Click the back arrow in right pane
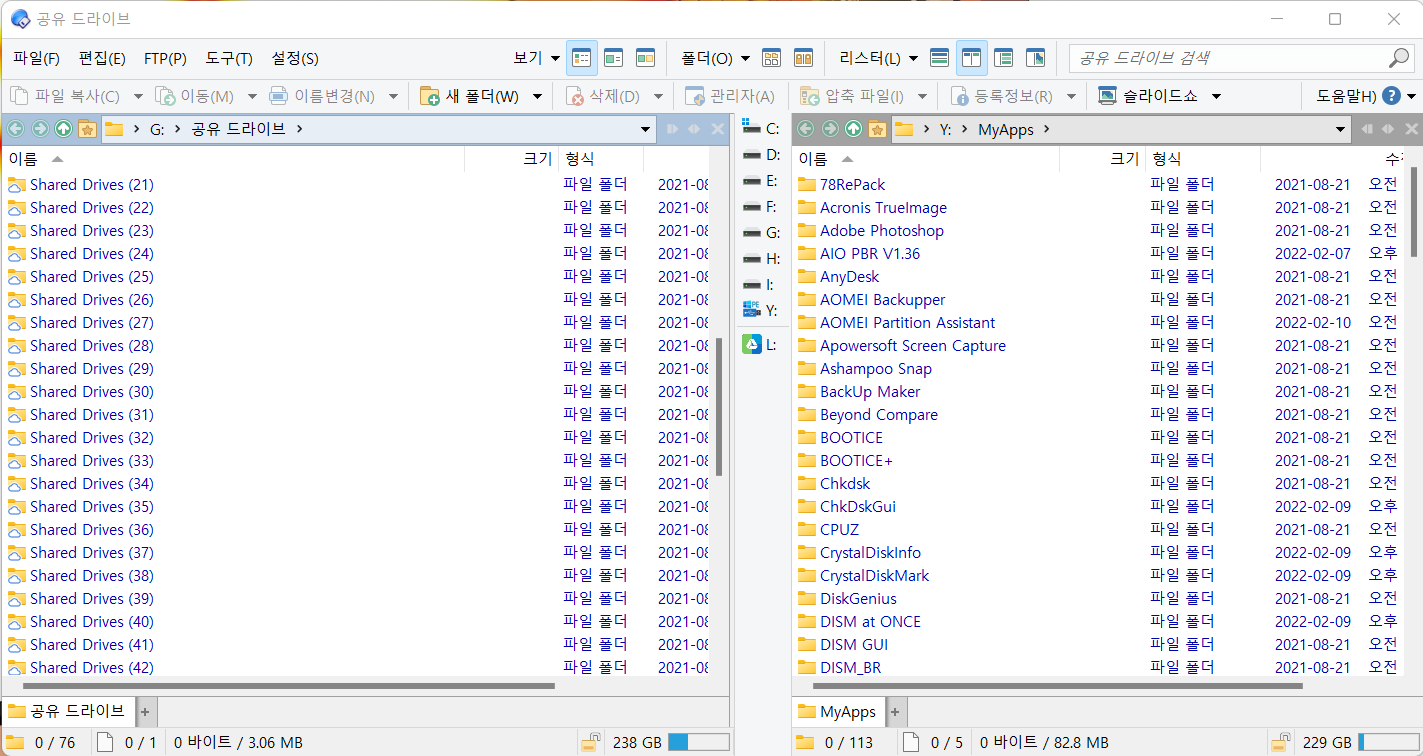Image resolution: width=1423 pixels, height=756 pixels. click(805, 129)
